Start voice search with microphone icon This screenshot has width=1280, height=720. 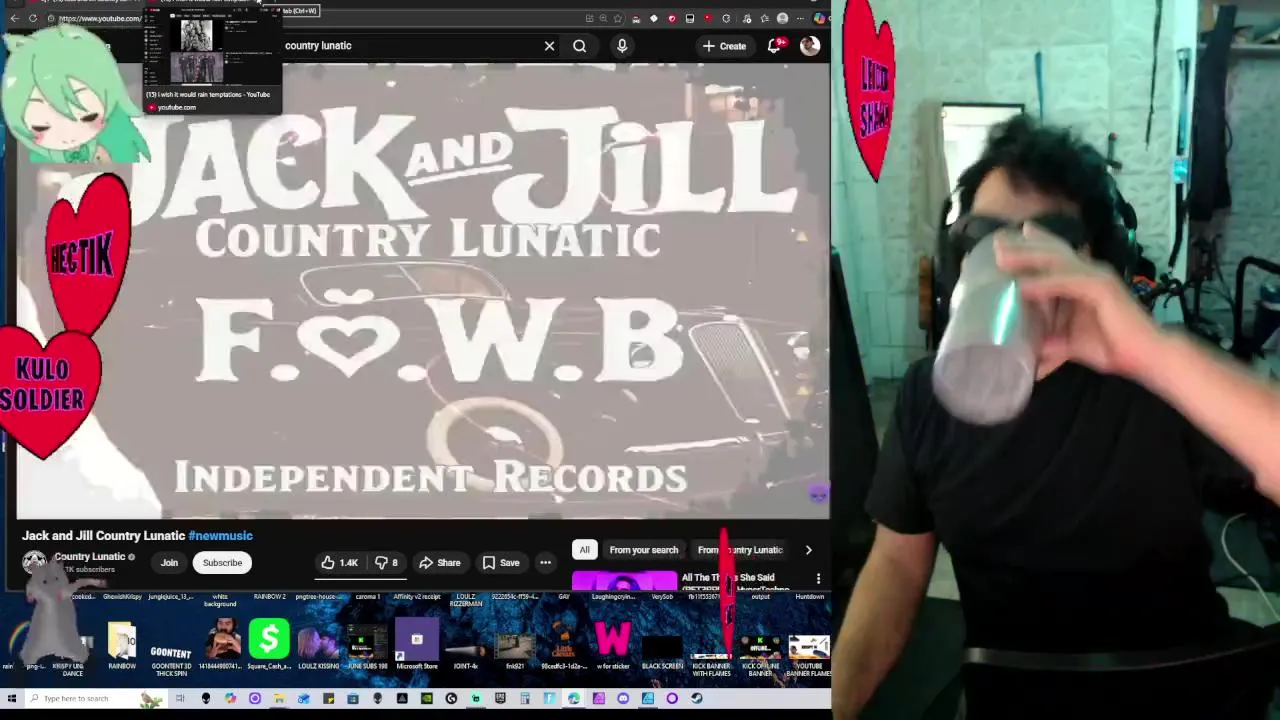tap(622, 45)
